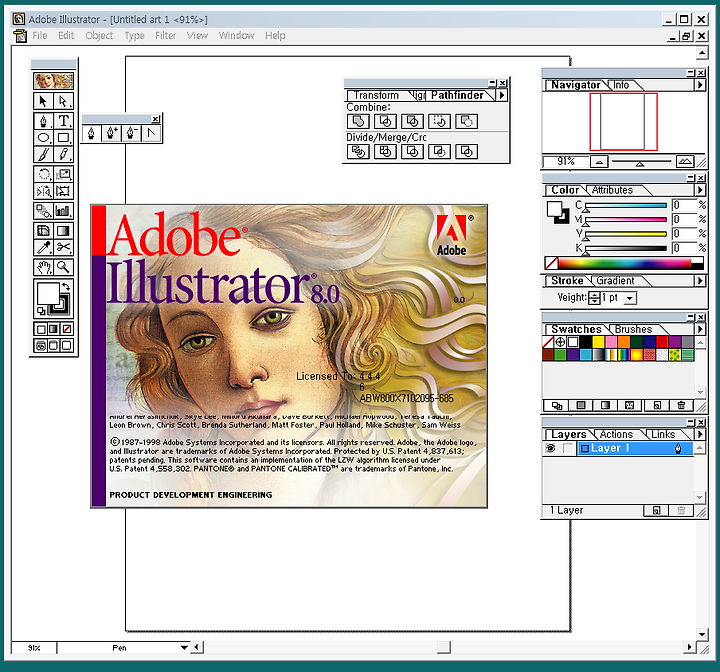Apply Unite in Pathfinder Combine row
720x672 pixels.
(x=358, y=121)
